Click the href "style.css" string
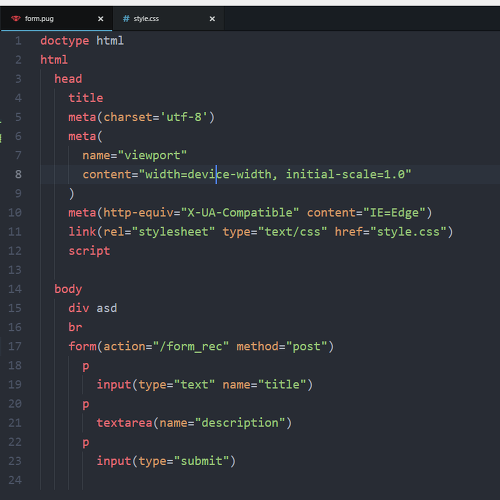Viewport: 500px width, 500px height. [408, 232]
